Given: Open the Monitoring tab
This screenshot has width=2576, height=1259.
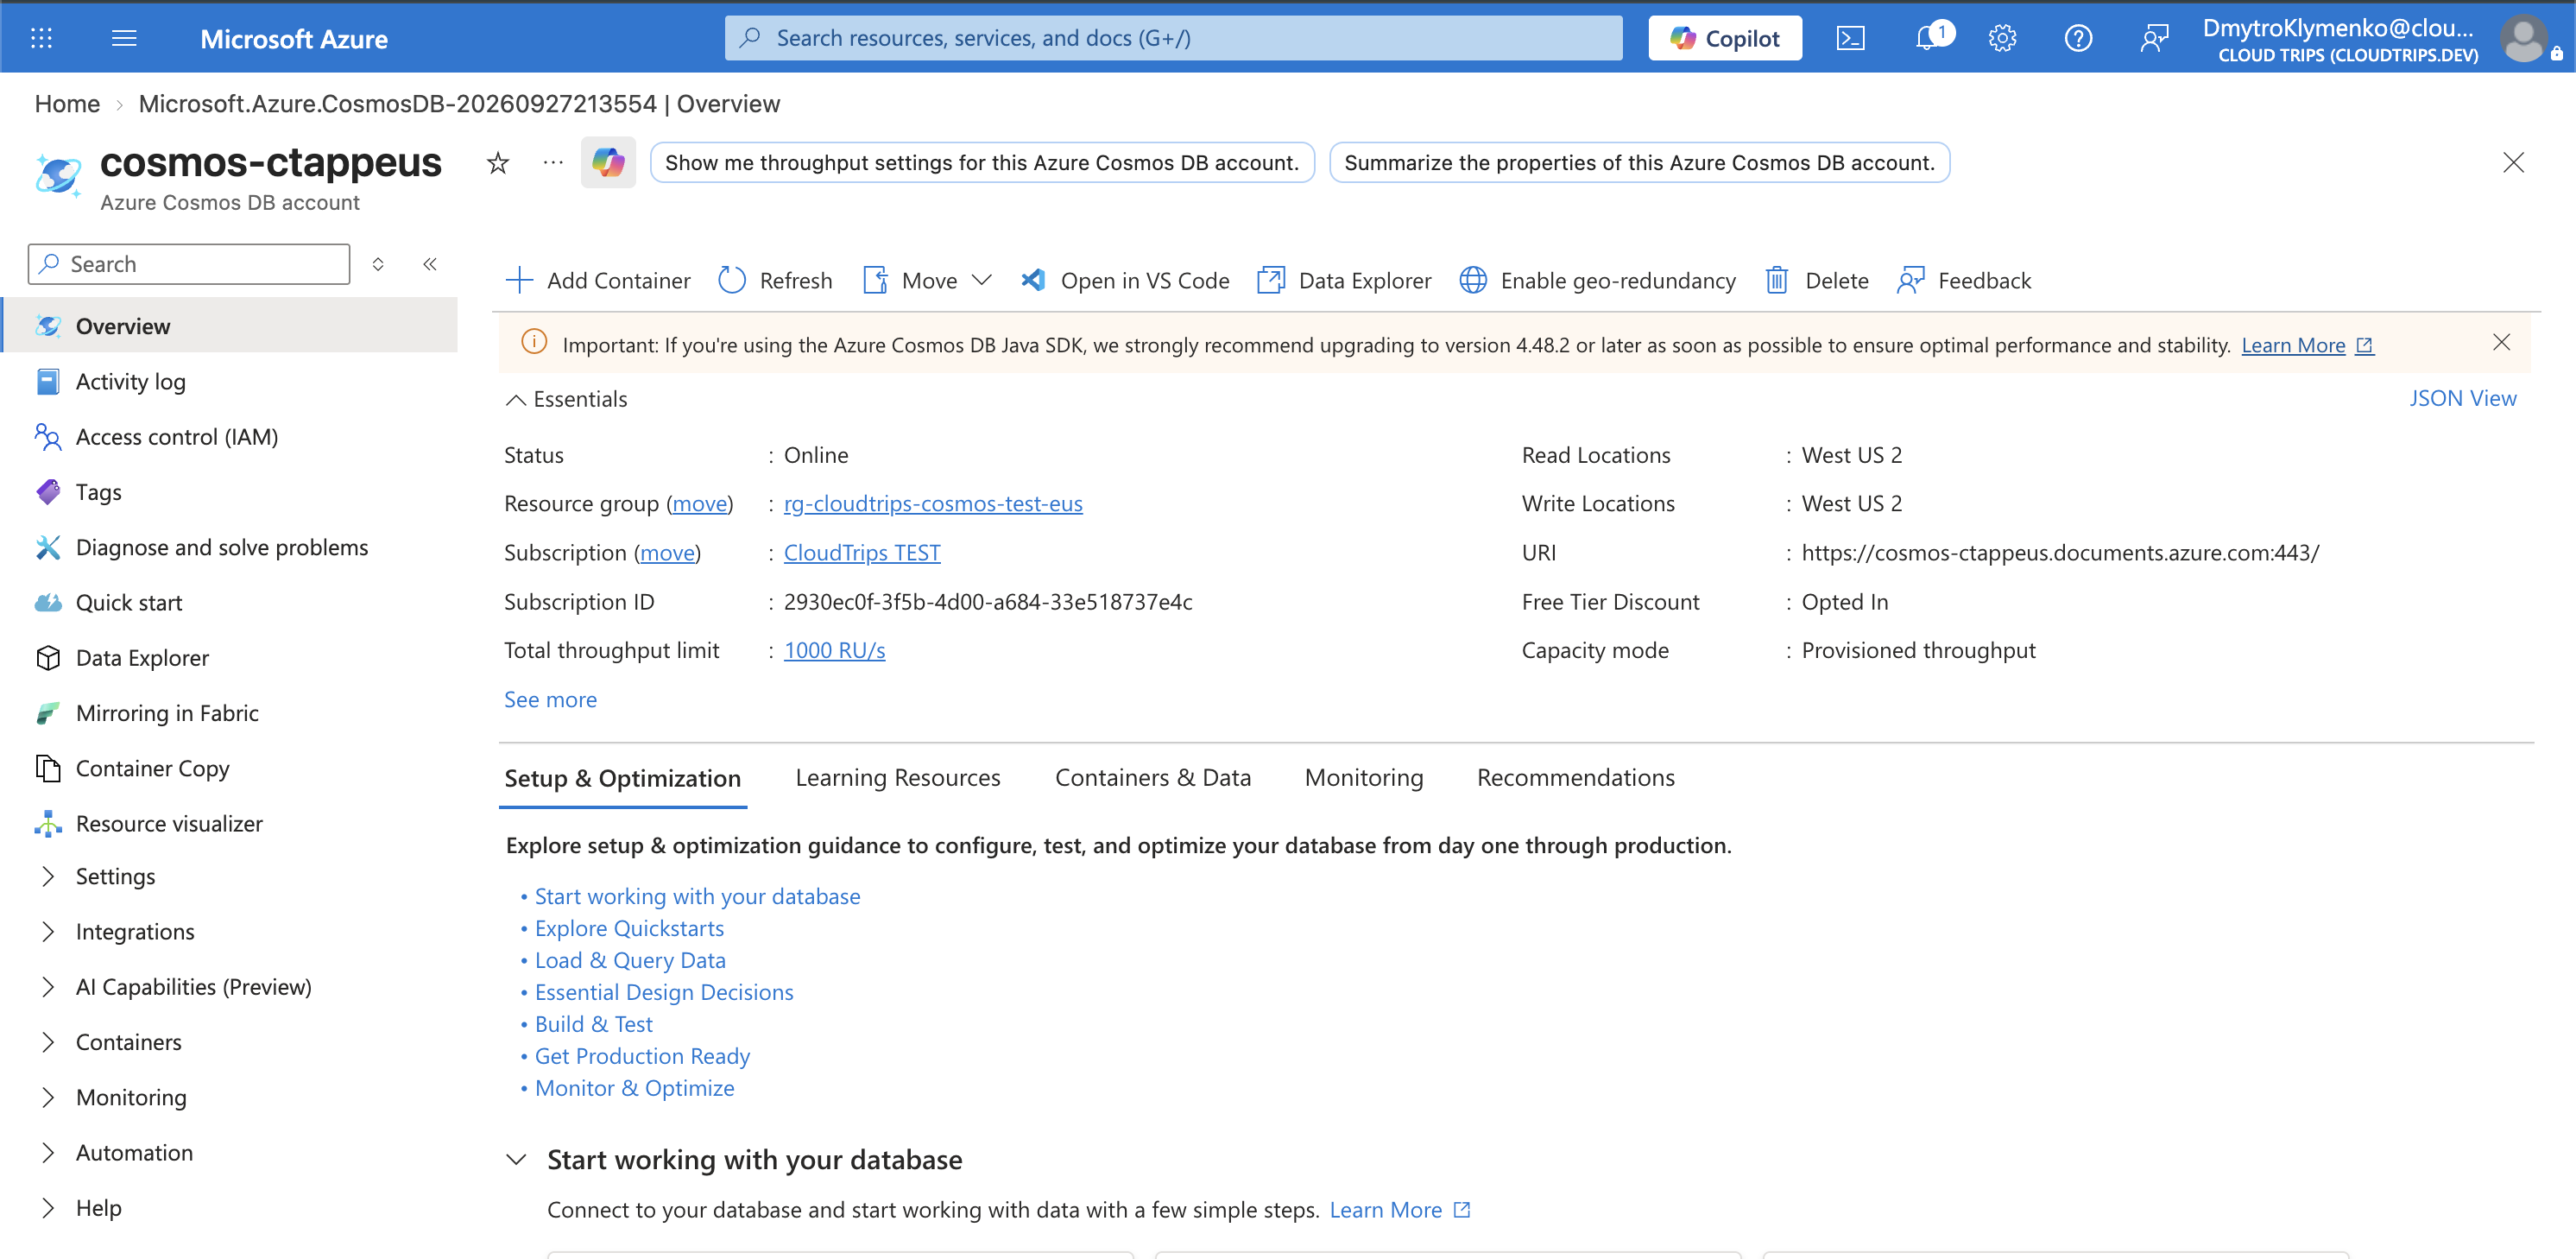Looking at the screenshot, I should [x=1363, y=778].
